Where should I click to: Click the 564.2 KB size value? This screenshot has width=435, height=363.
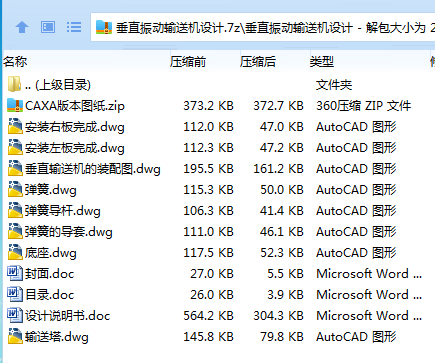click(x=208, y=316)
